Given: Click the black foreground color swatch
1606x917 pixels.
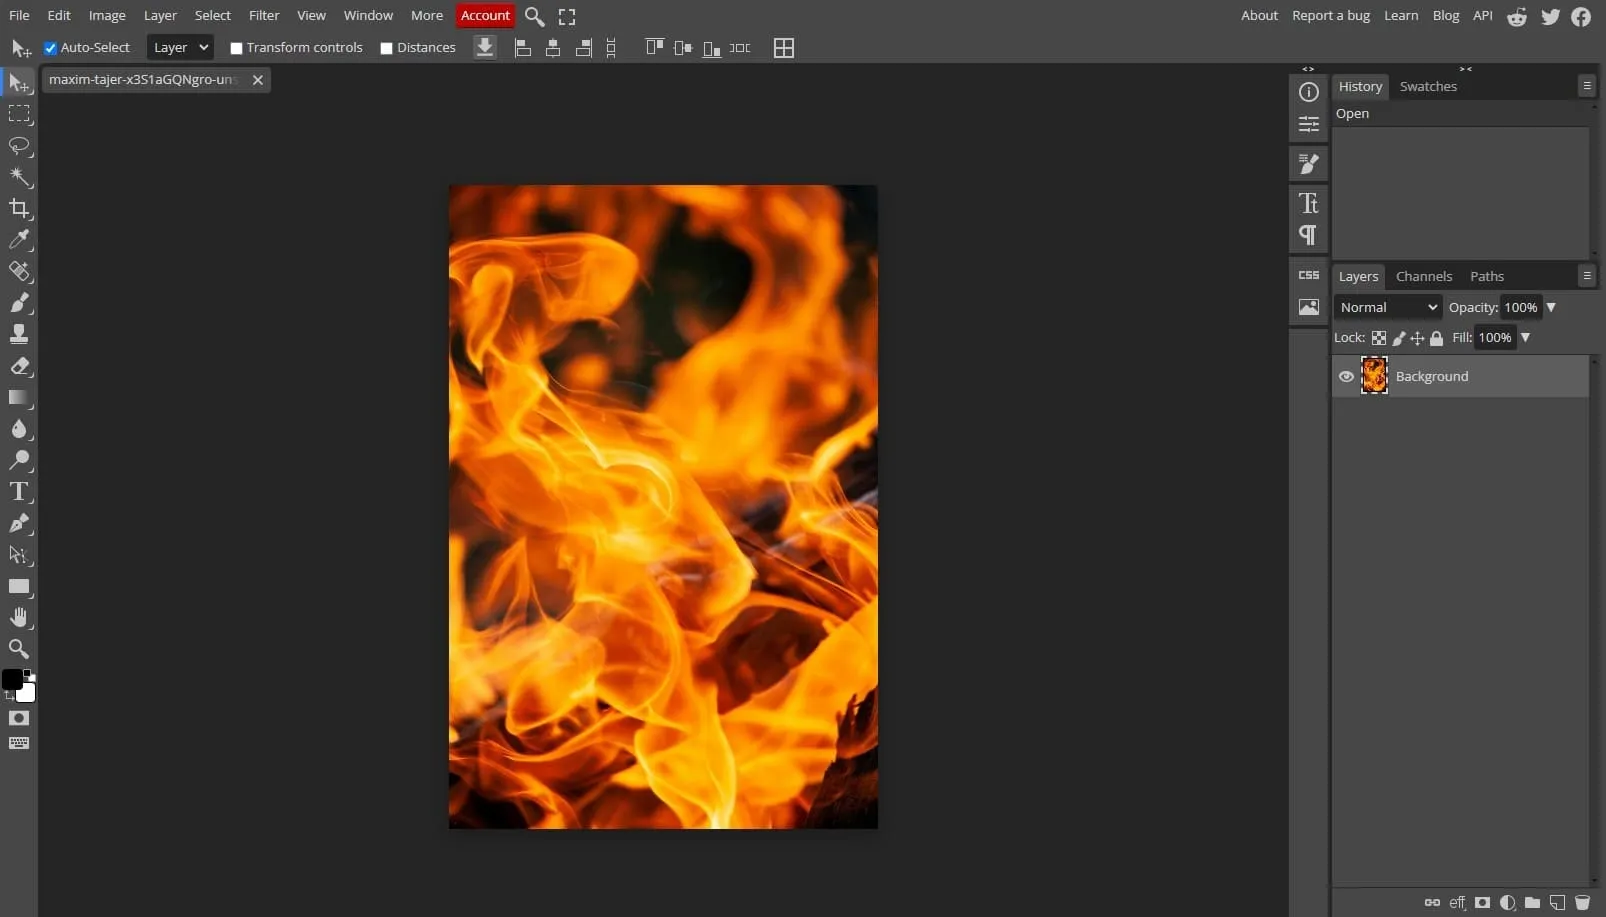Looking at the screenshot, I should [x=12, y=680].
